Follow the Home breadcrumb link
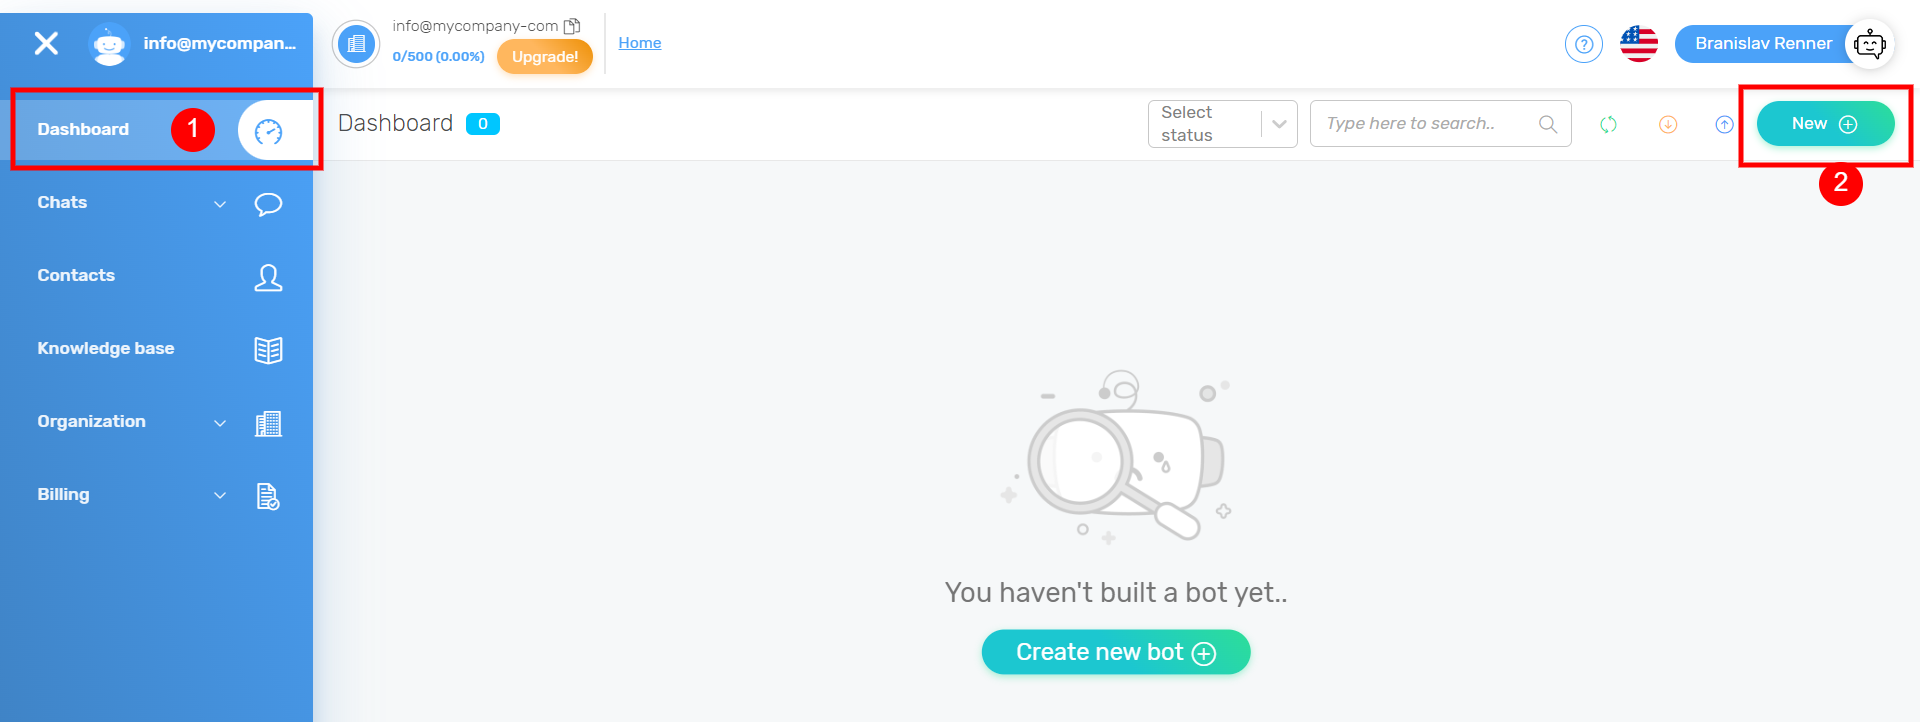Screen dimensions: 1920x722 639,42
